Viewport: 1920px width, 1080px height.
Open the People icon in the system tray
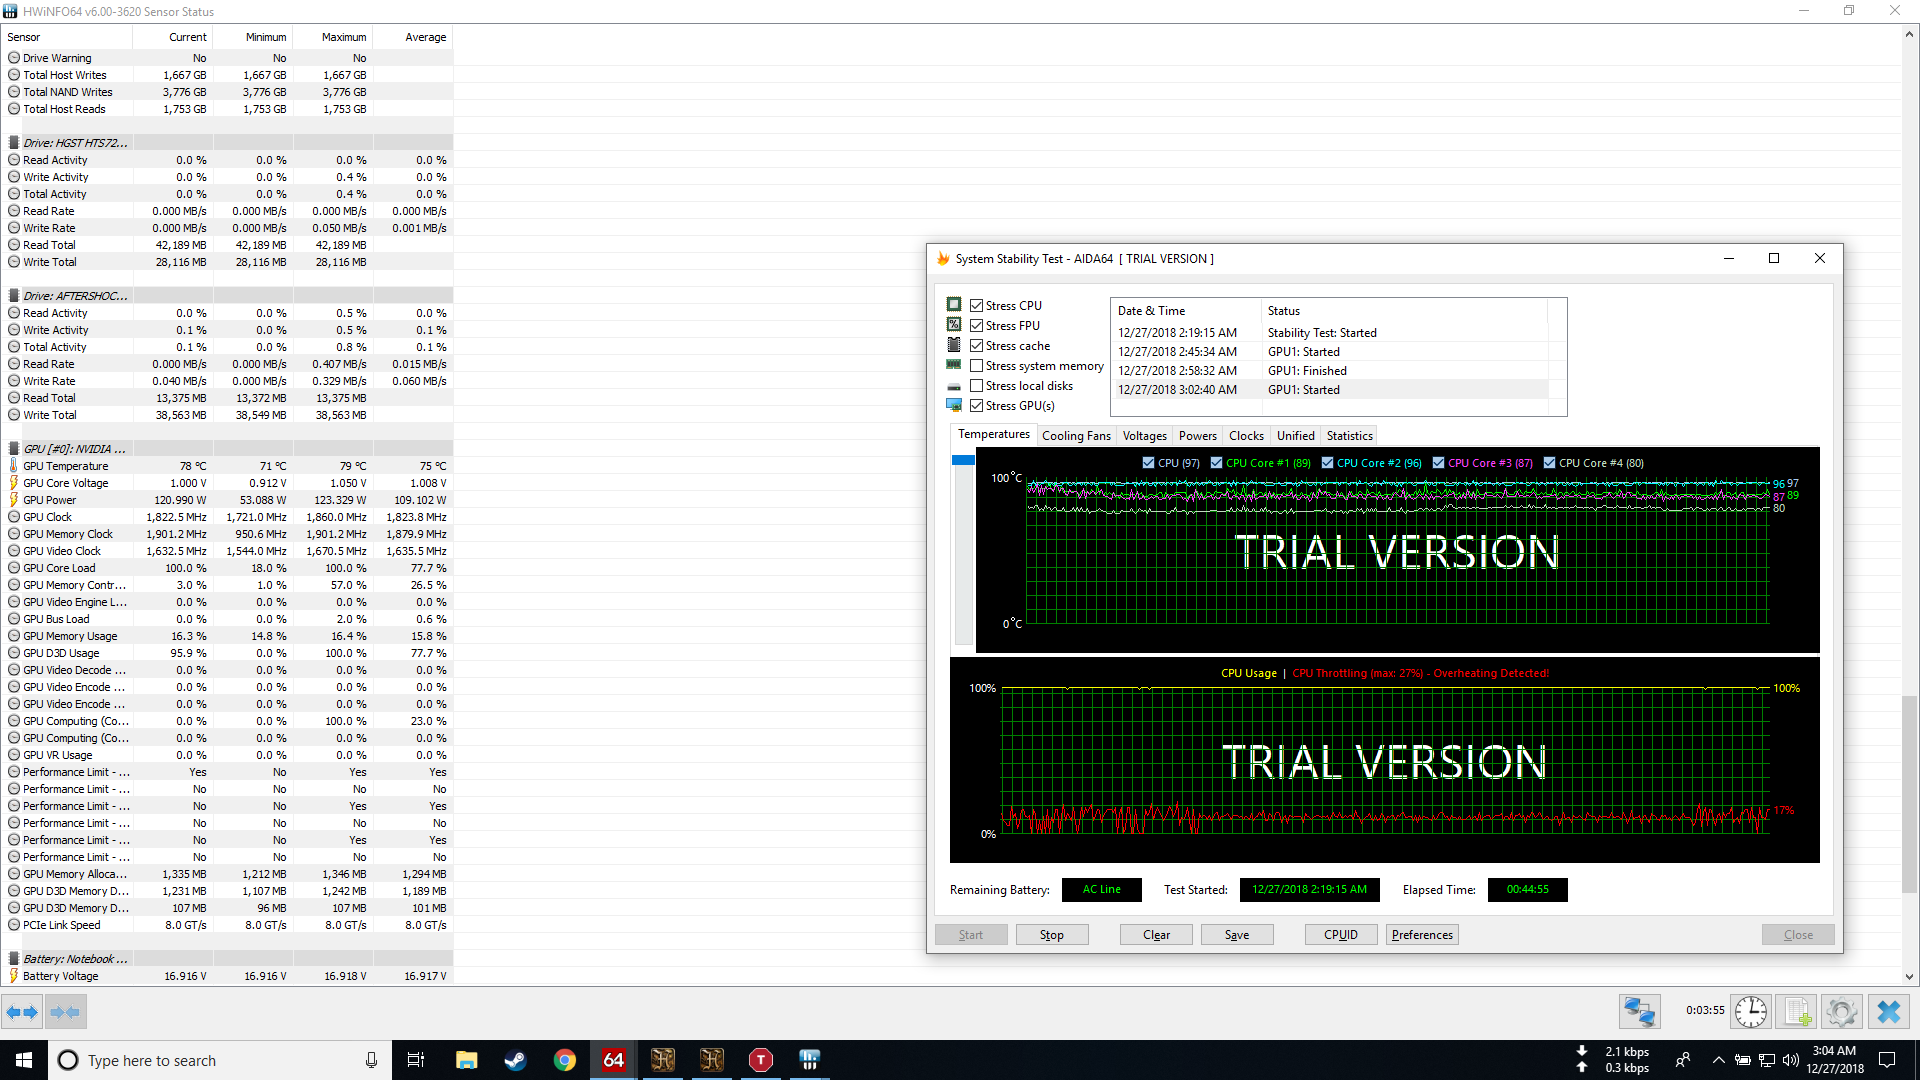click(x=1683, y=1060)
